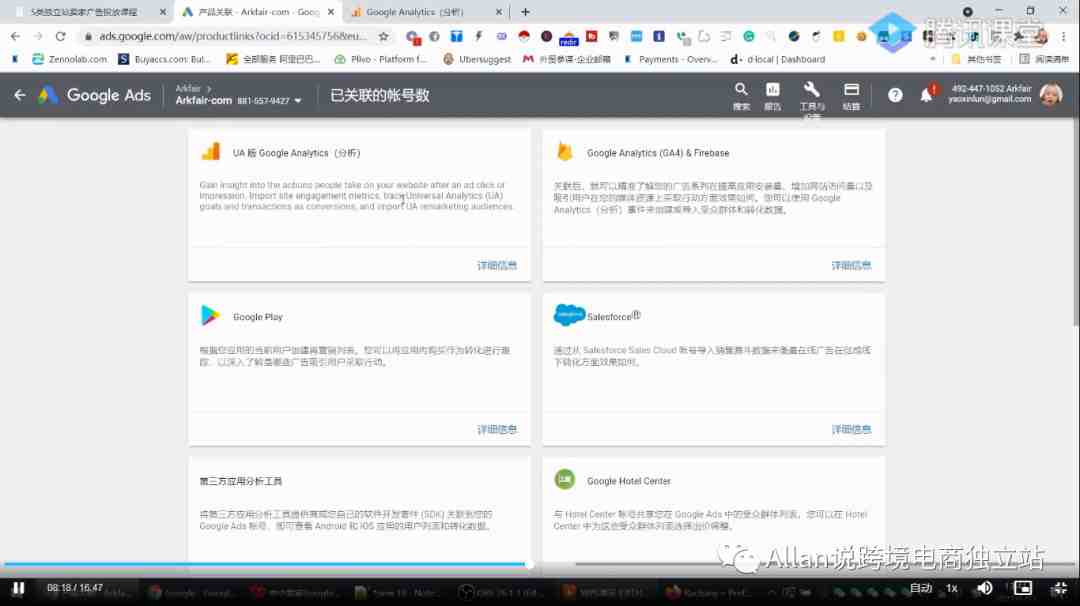Image resolution: width=1080 pixels, height=606 pixels.
Task: Switch to the Google Analytics tab
Action: [x=426, y=12]
